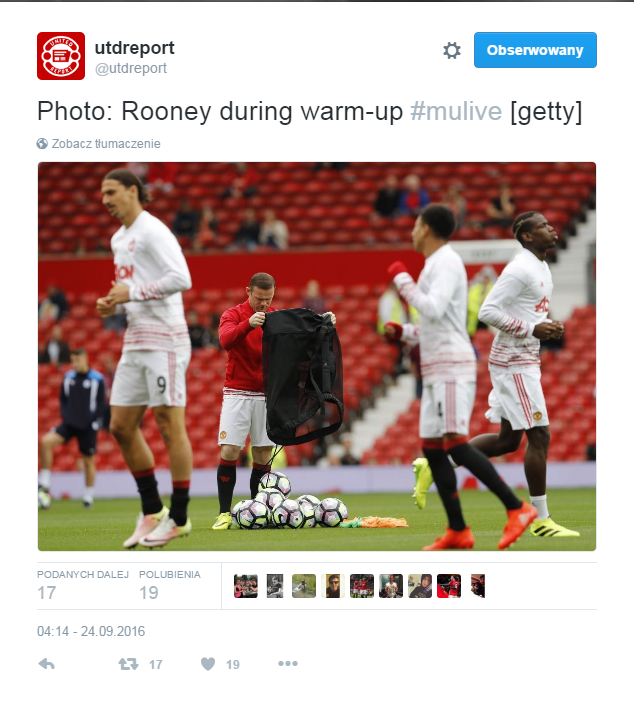Like the tweet with heart icon
The width and height of the screenshot is (634, 702).
click(208, 664)
